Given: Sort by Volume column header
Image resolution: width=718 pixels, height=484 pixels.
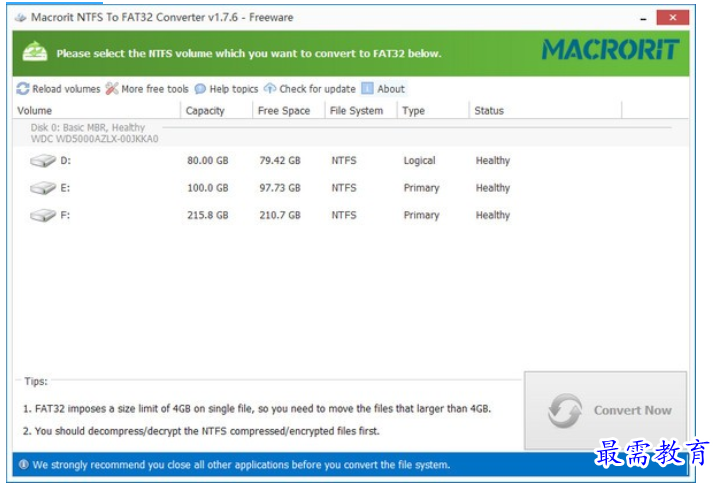Looking at the screenshot, I should click(x=34, y=111).
